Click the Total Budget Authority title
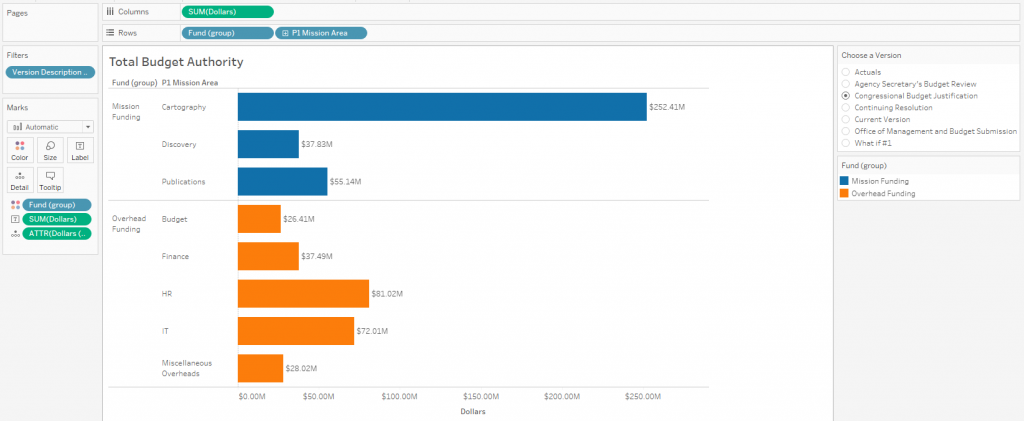 176,62
